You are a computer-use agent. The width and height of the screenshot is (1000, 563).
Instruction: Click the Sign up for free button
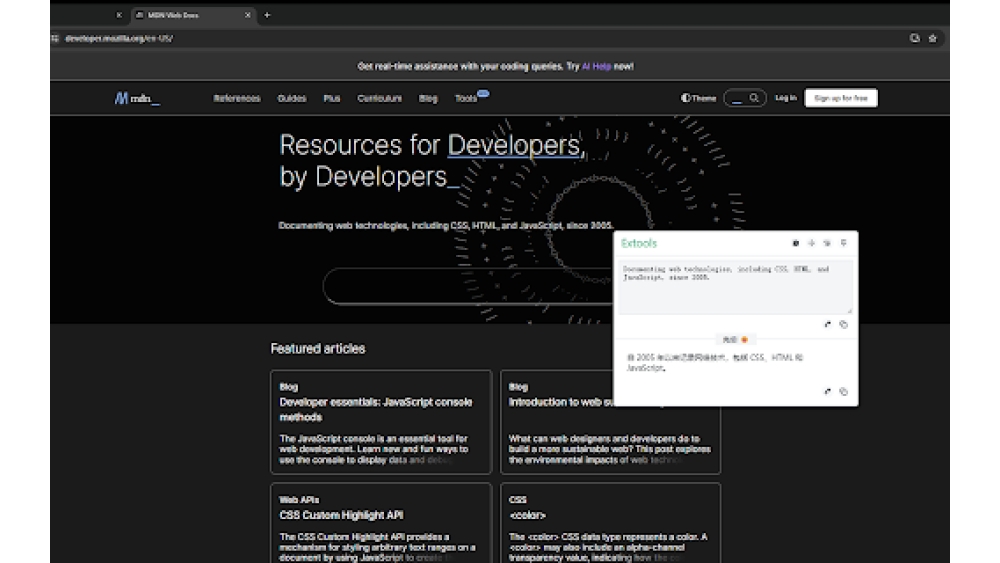841,98
